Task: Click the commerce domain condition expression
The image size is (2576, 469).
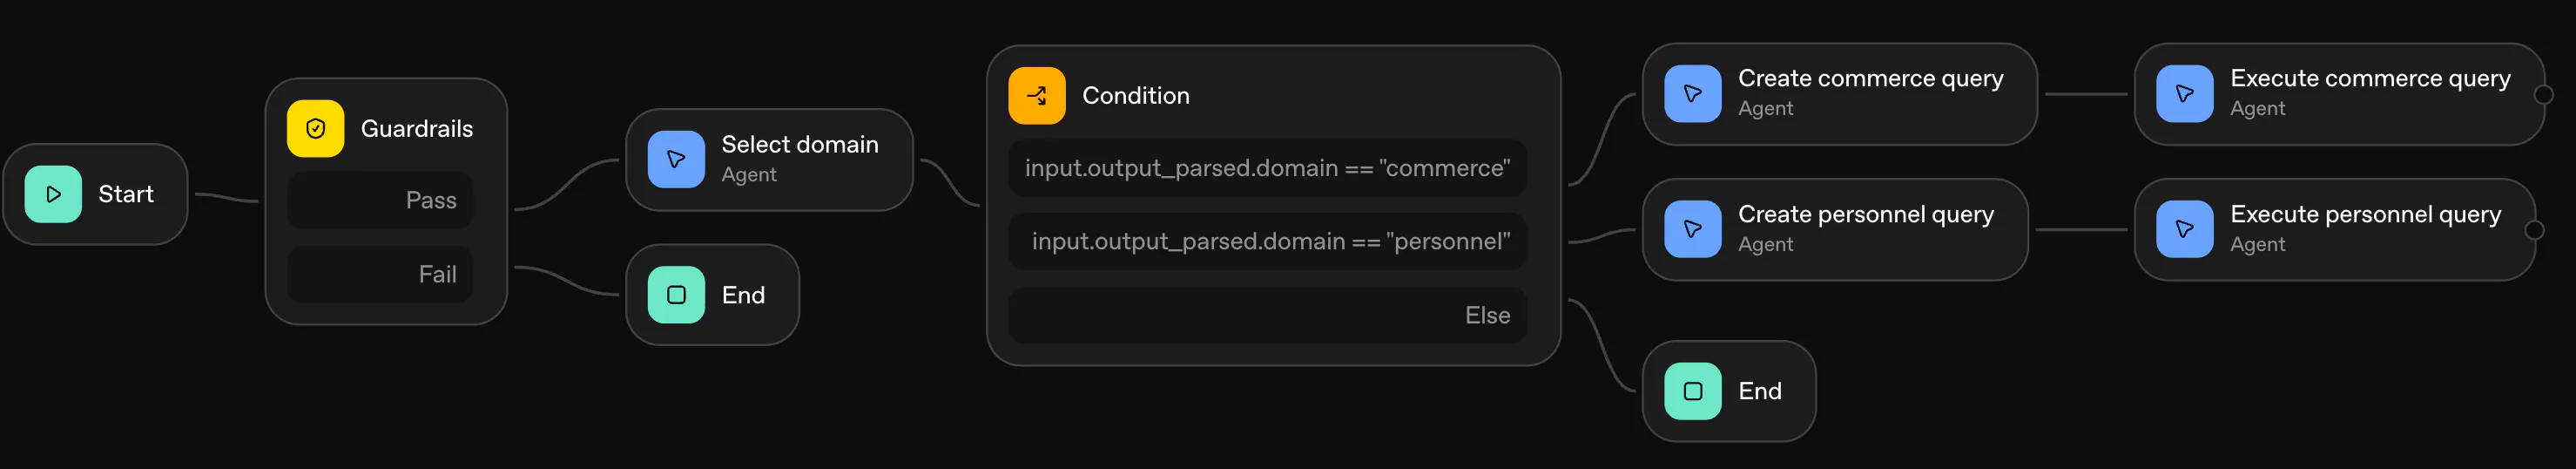Action: click(1267, 168)
